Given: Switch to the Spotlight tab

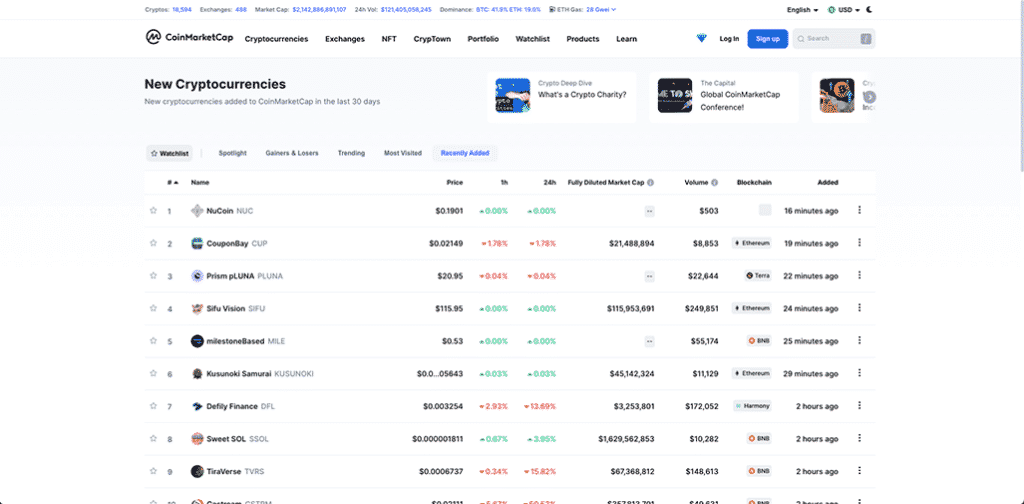Looking at the screenshot, I should pyautogui.click(x=232, y=153).
